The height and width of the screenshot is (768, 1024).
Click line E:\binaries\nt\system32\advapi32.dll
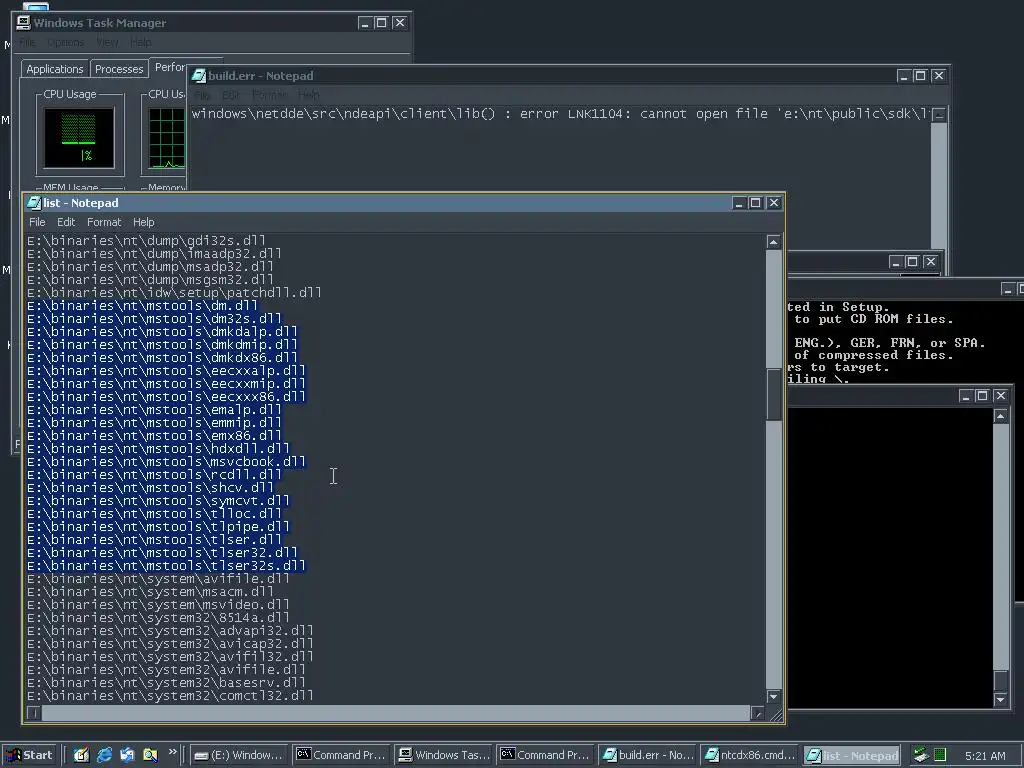(170, 631)
